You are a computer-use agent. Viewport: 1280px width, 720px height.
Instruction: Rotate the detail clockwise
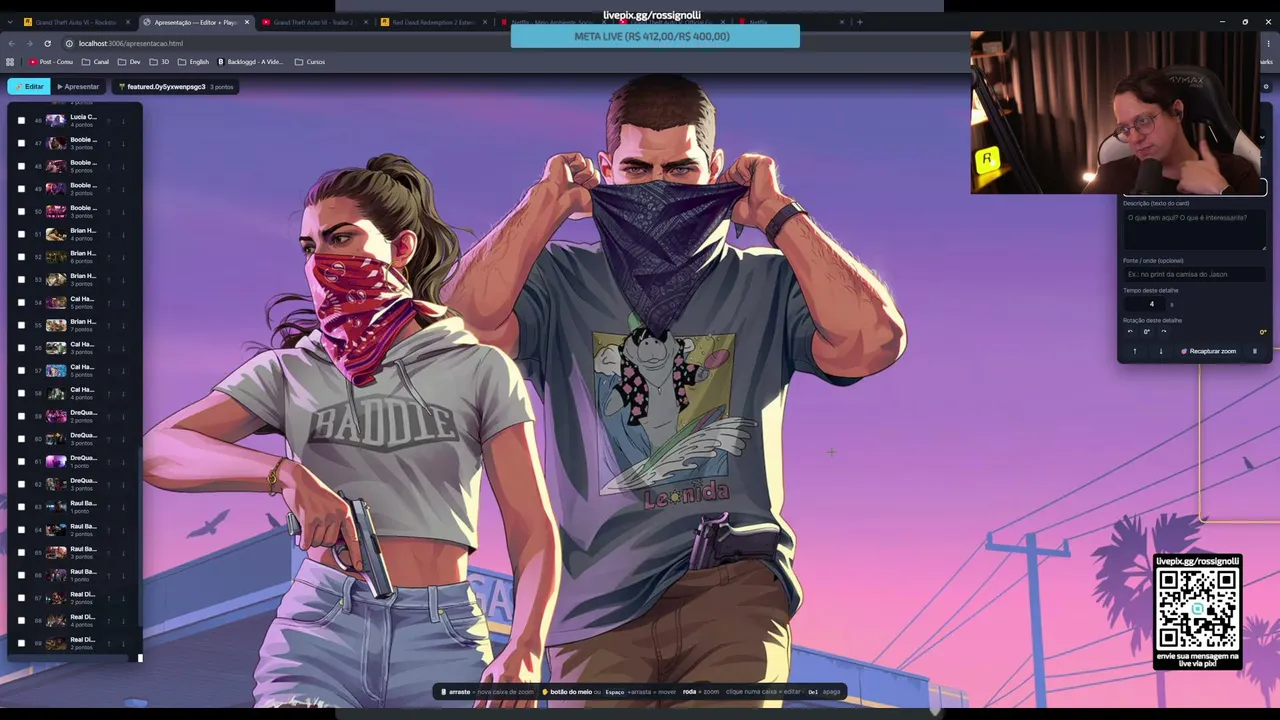1163,332
